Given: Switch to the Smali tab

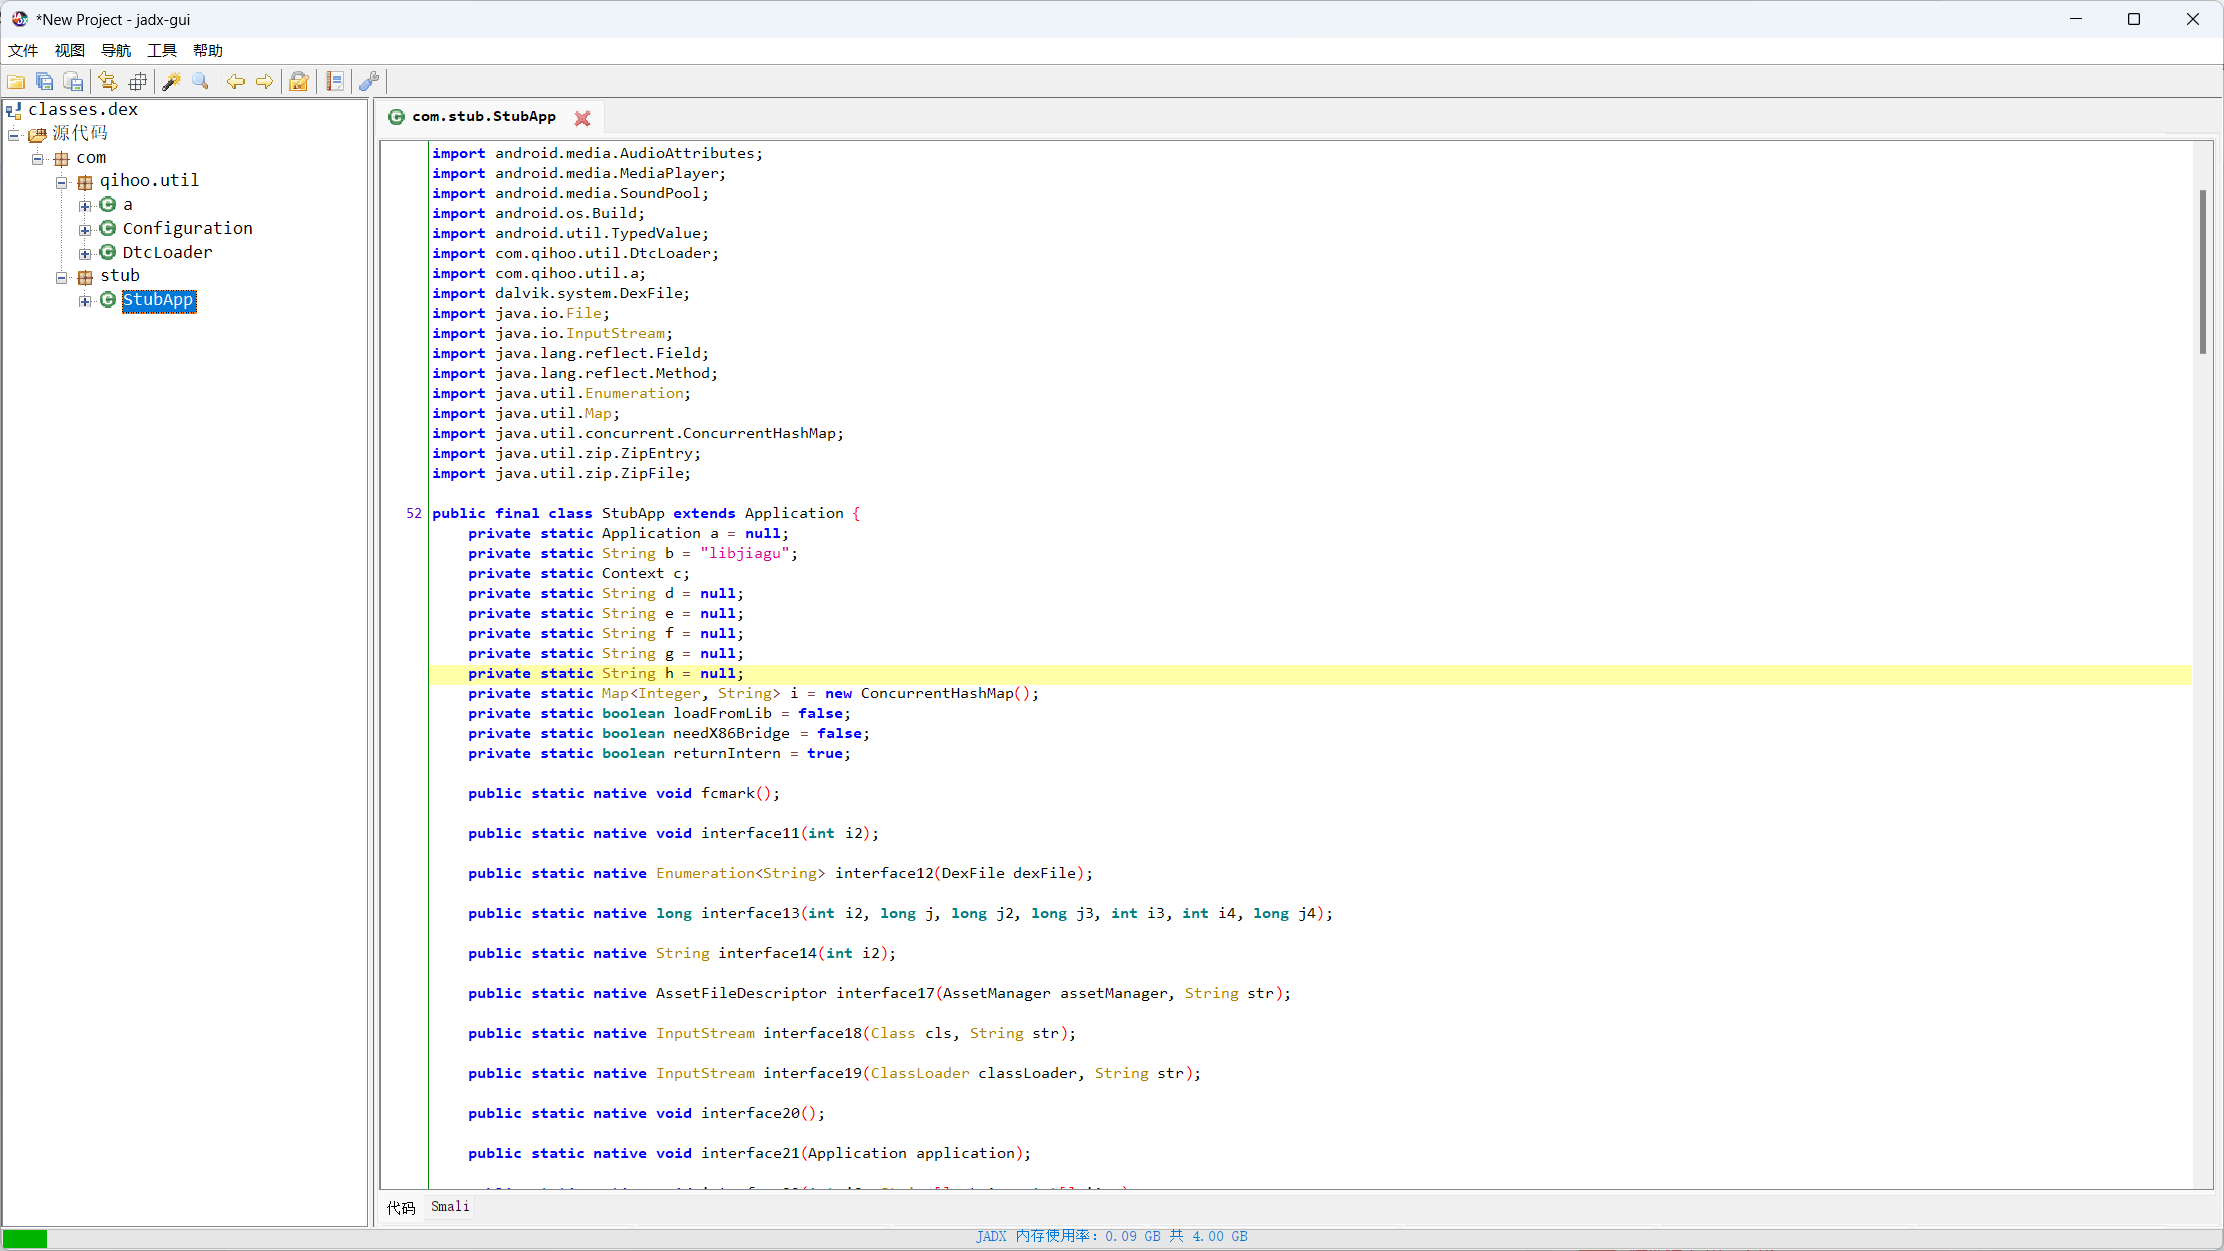Looking at the screenshot, I should (450, 1207).
